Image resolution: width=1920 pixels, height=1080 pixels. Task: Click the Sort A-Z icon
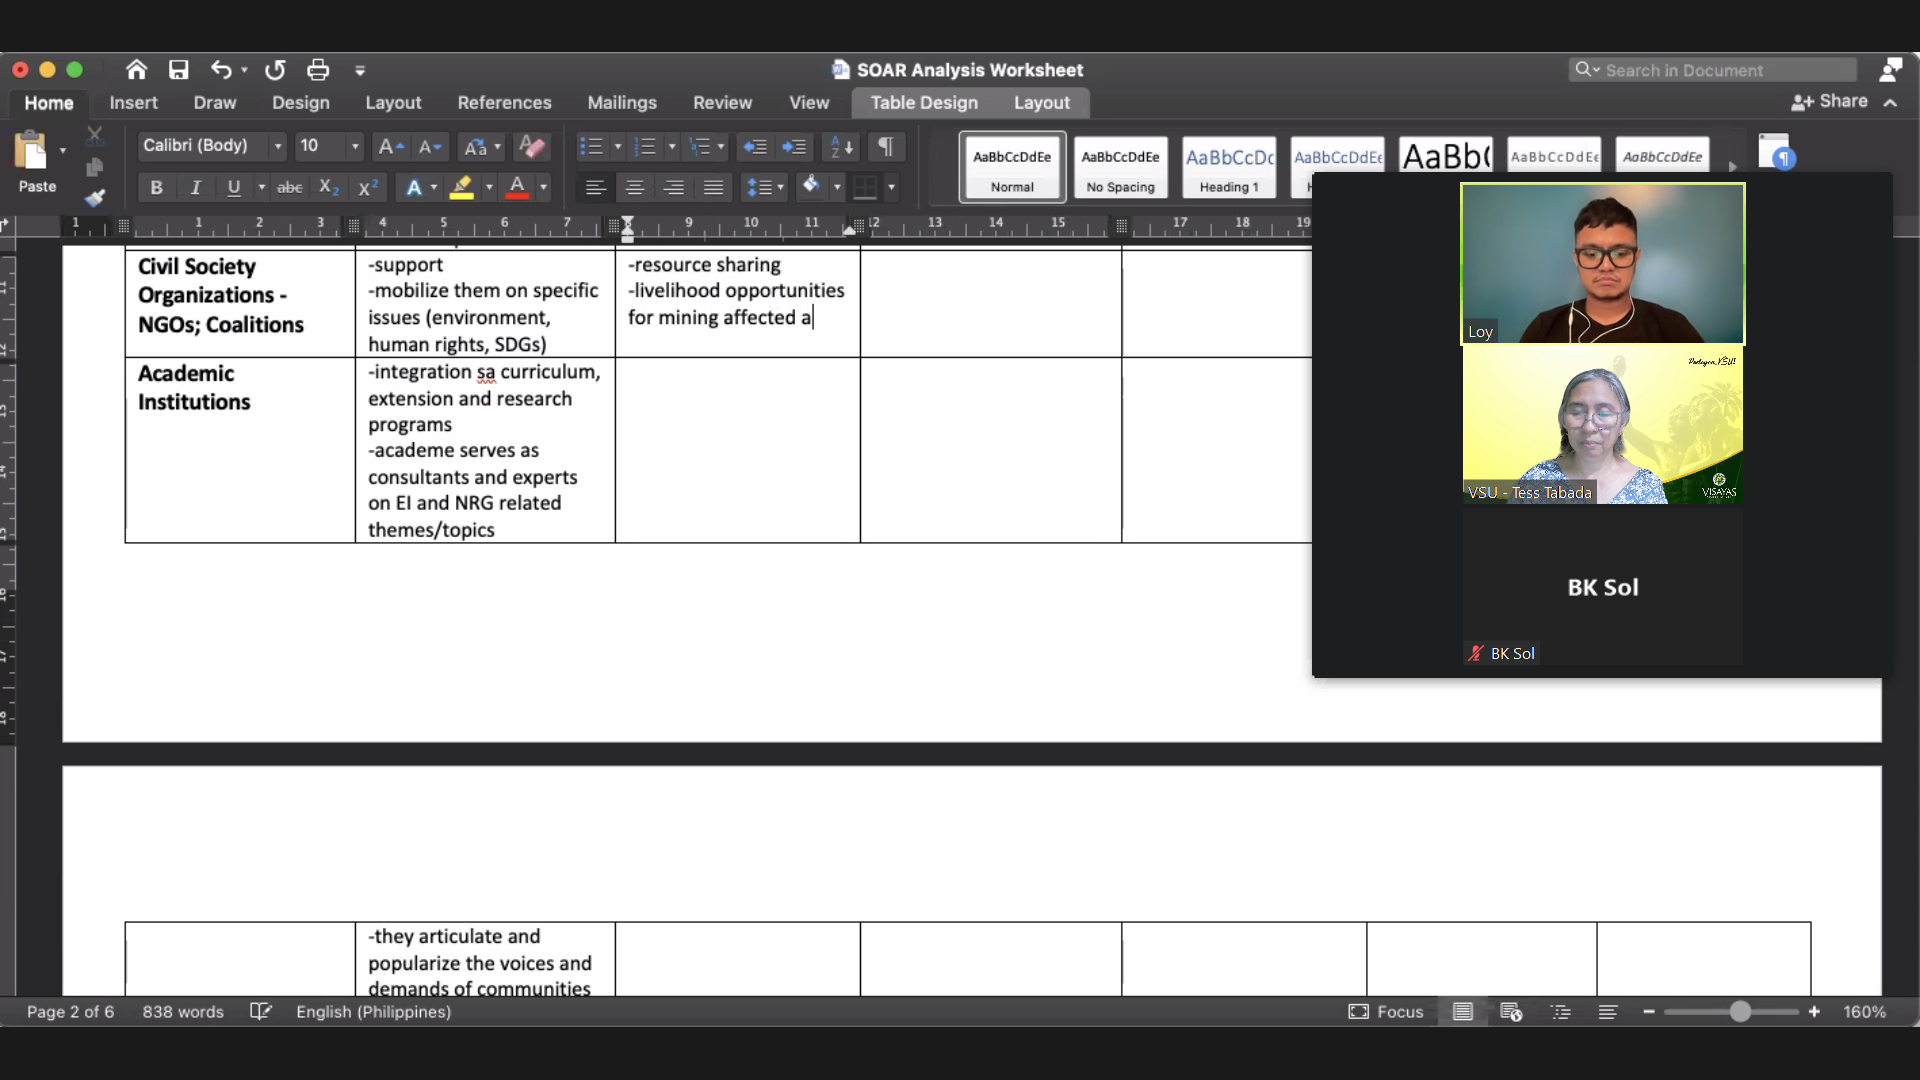click(842, 147)
